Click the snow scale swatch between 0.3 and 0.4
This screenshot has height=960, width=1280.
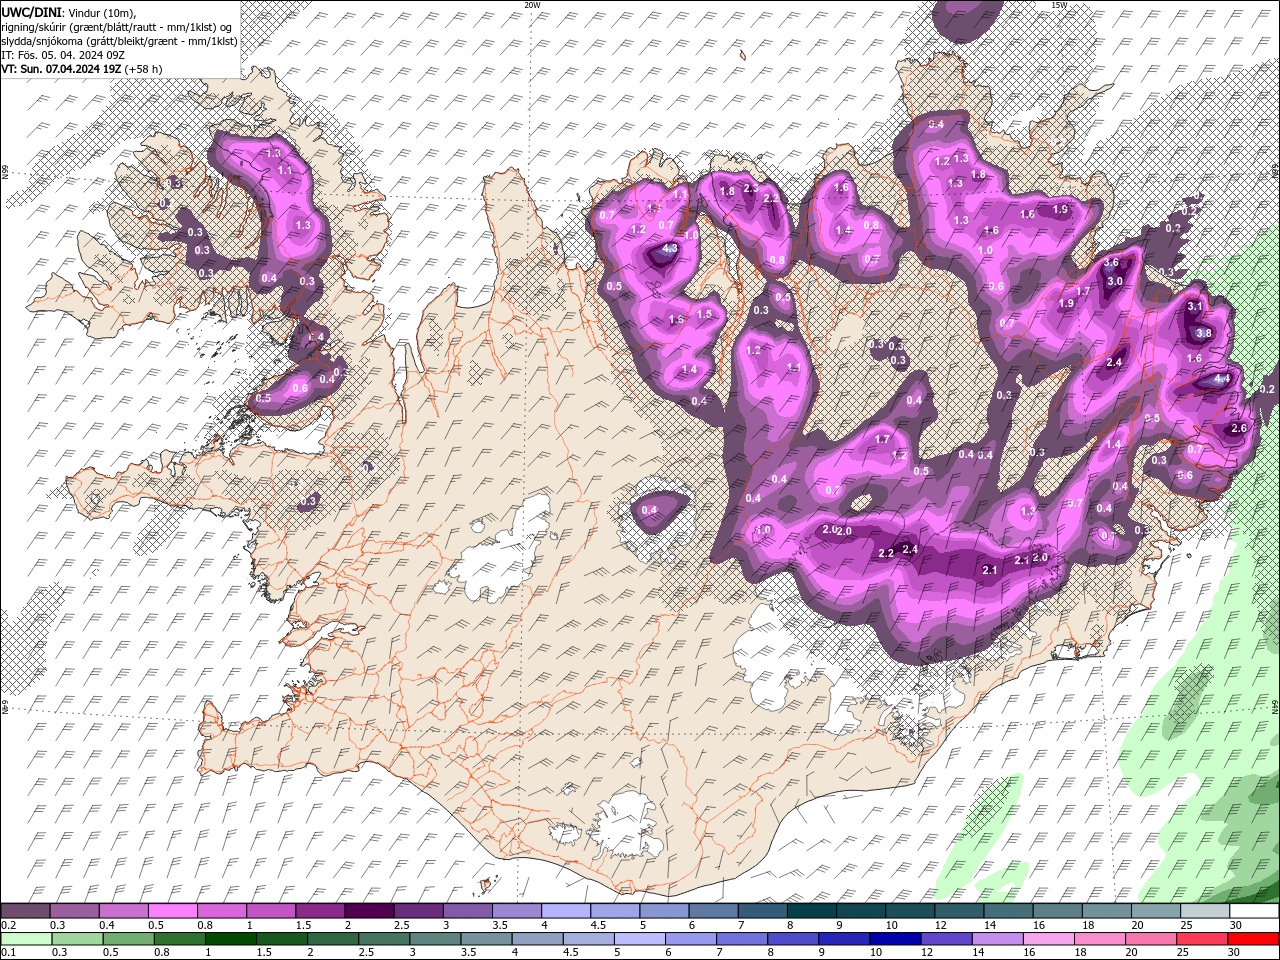[74, 911]
